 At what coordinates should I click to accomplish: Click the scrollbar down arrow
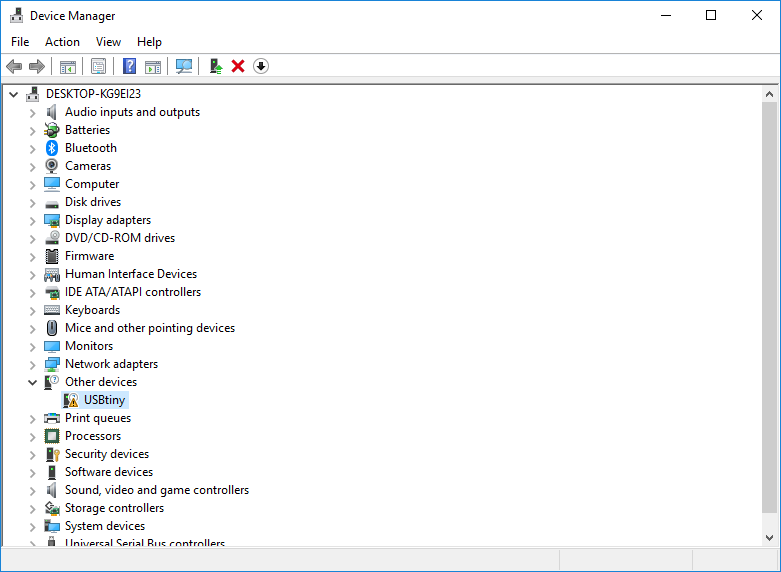(x=769, y=537)
